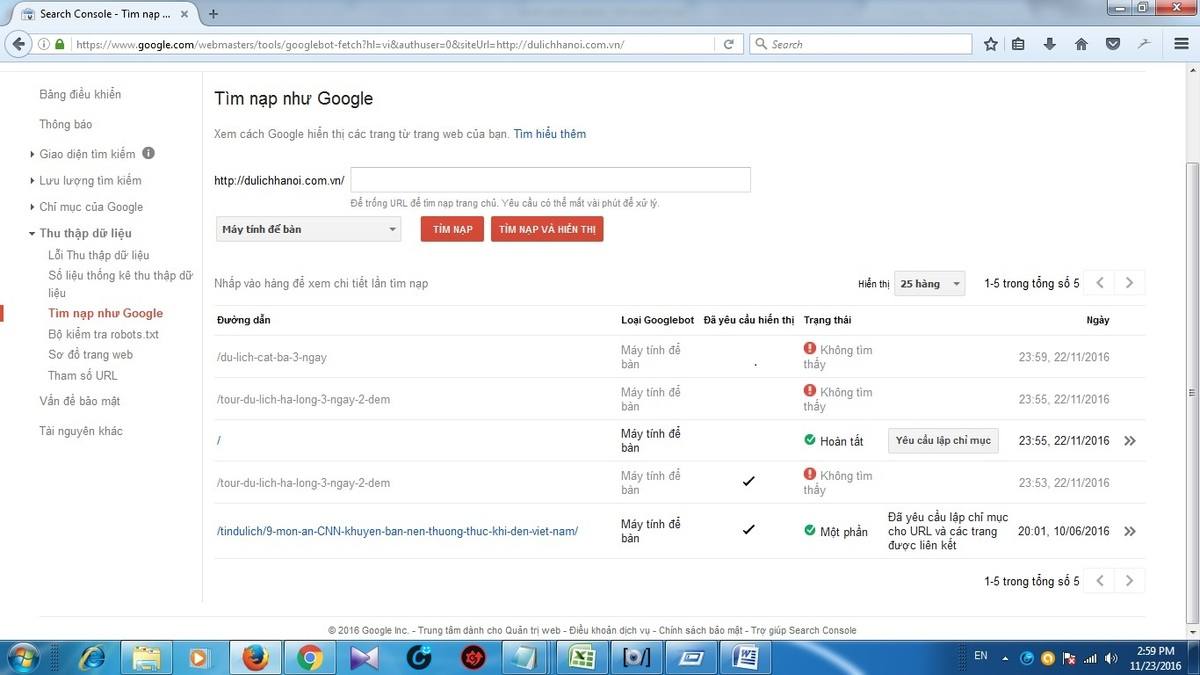Click the URL path input field
The width and height of the screenshot is (1200, 675).
pyautogui.click(x=550, y=180)
